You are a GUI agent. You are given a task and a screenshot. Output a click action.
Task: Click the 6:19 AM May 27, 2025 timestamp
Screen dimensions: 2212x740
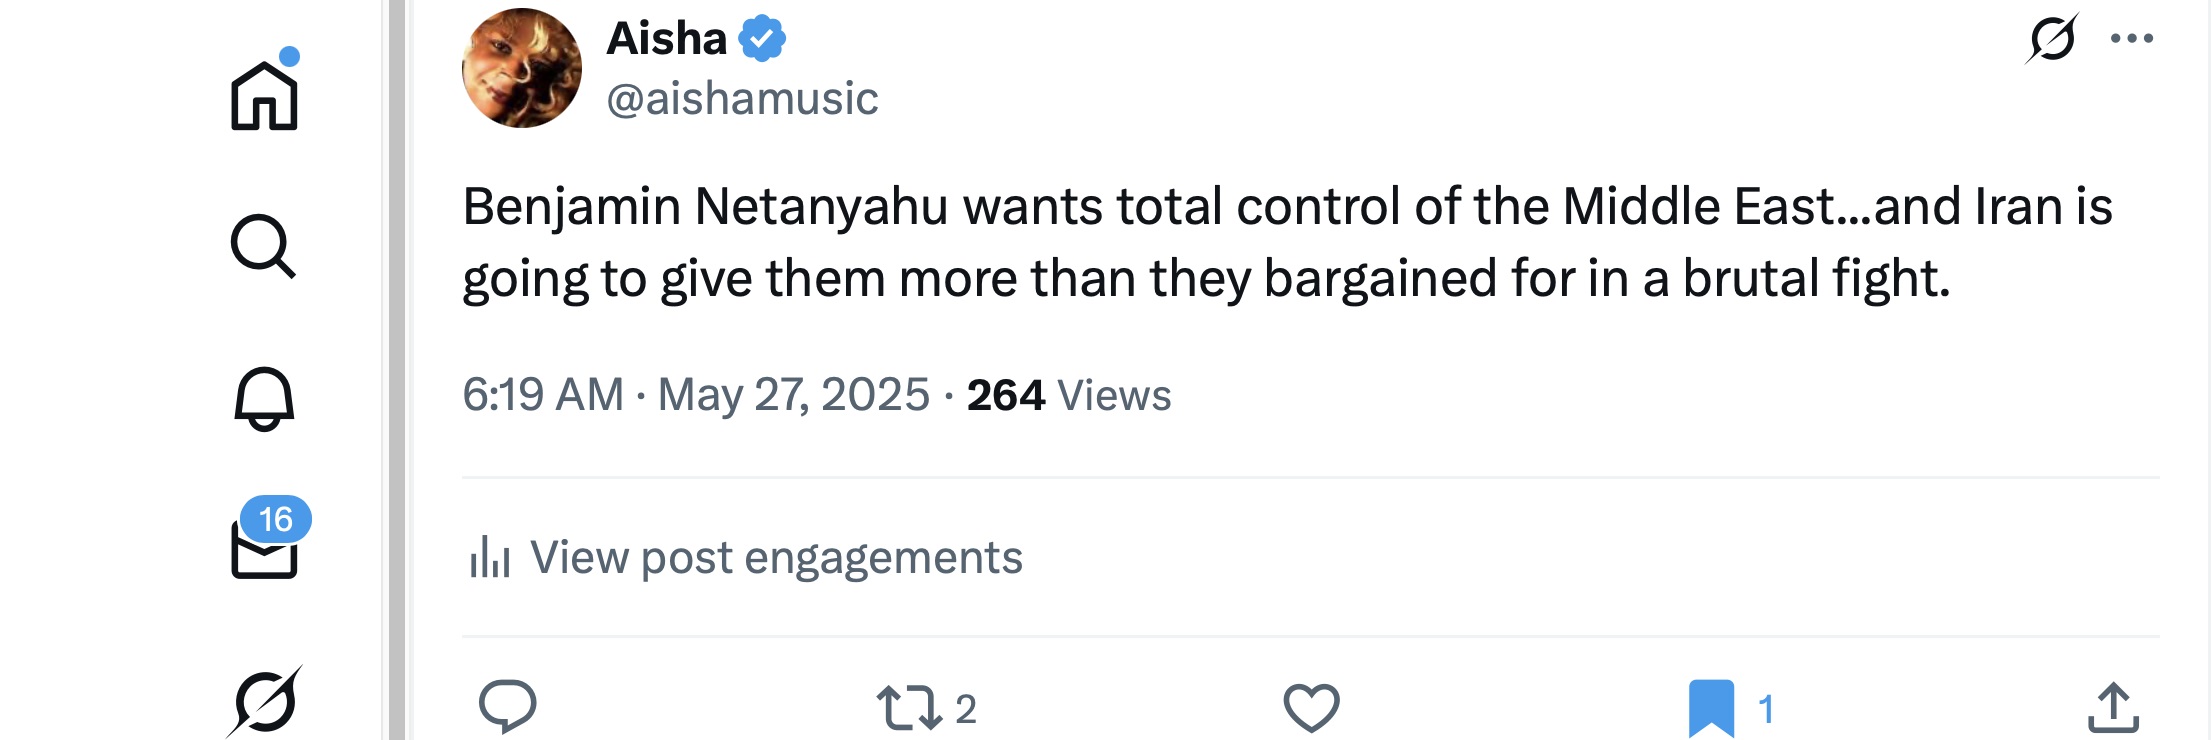(696, 395)
